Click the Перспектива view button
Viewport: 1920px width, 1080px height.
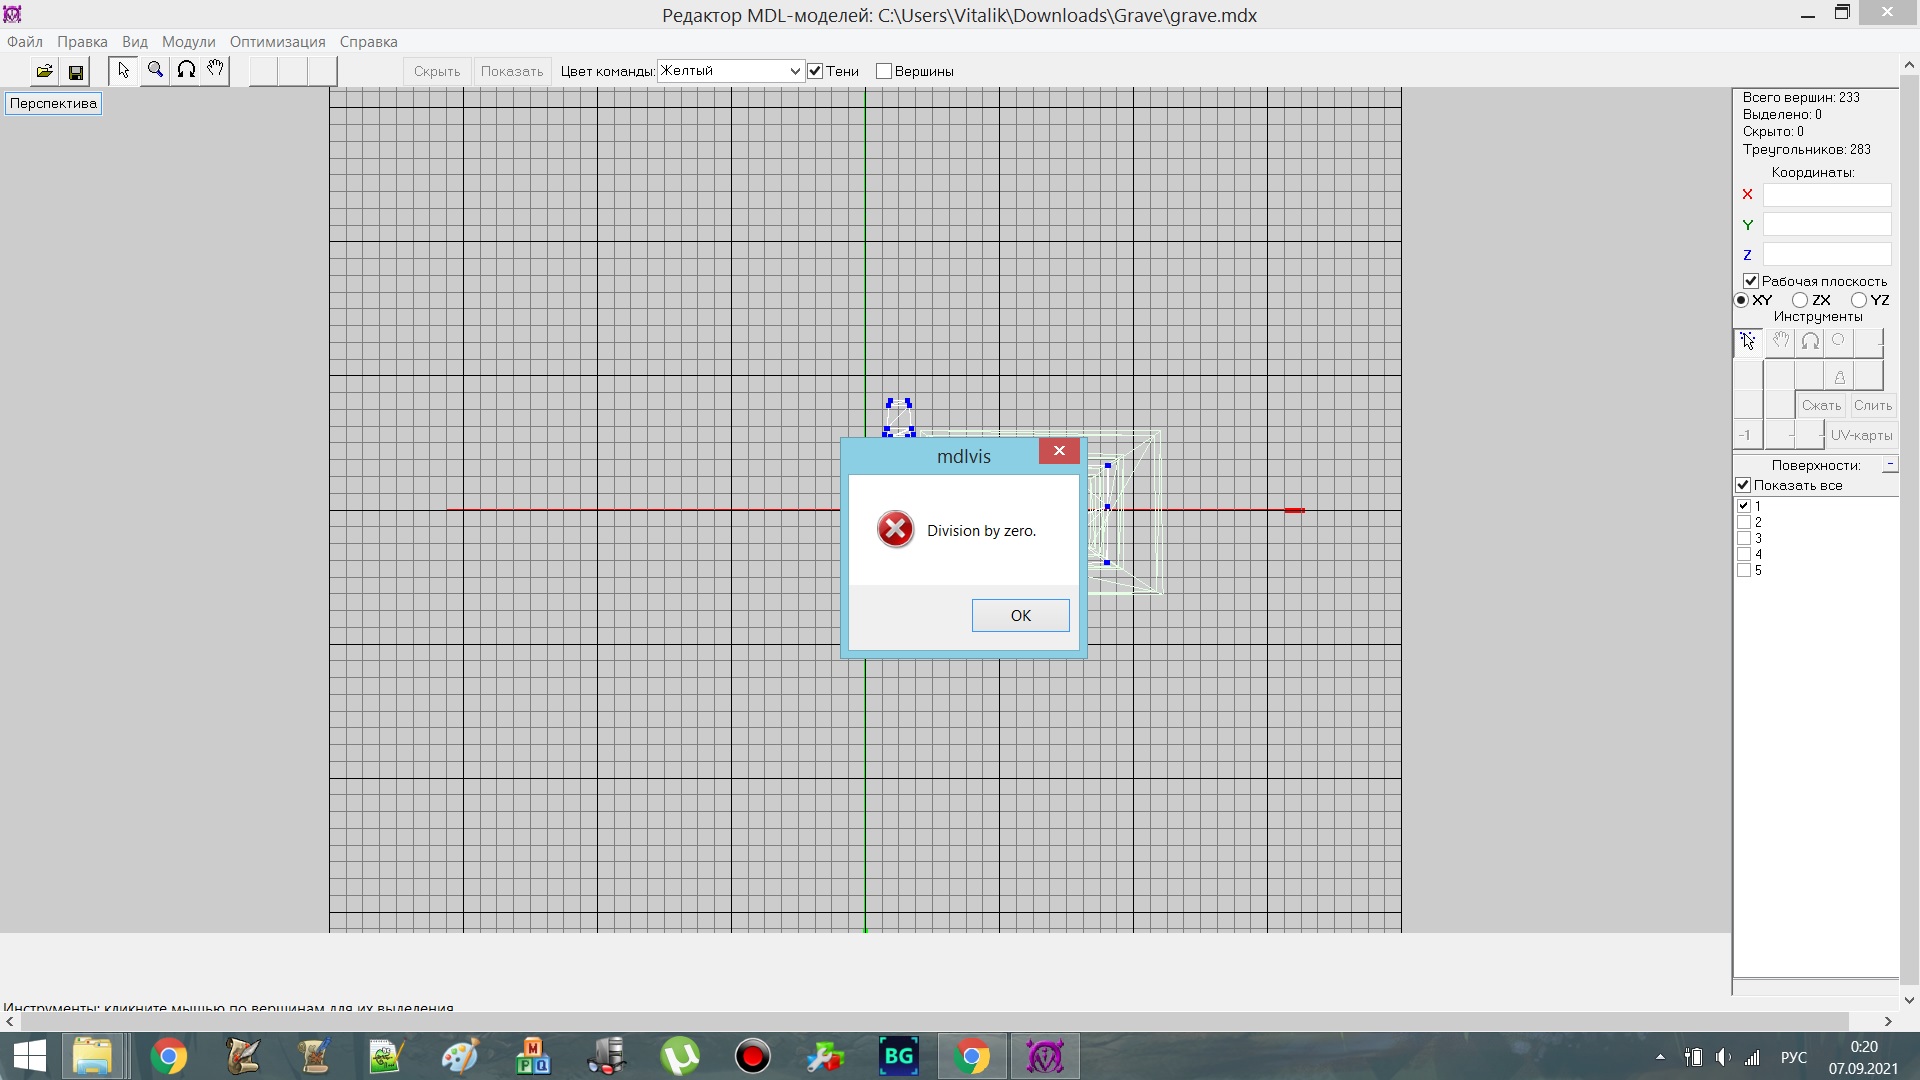[x=53, y=103]
